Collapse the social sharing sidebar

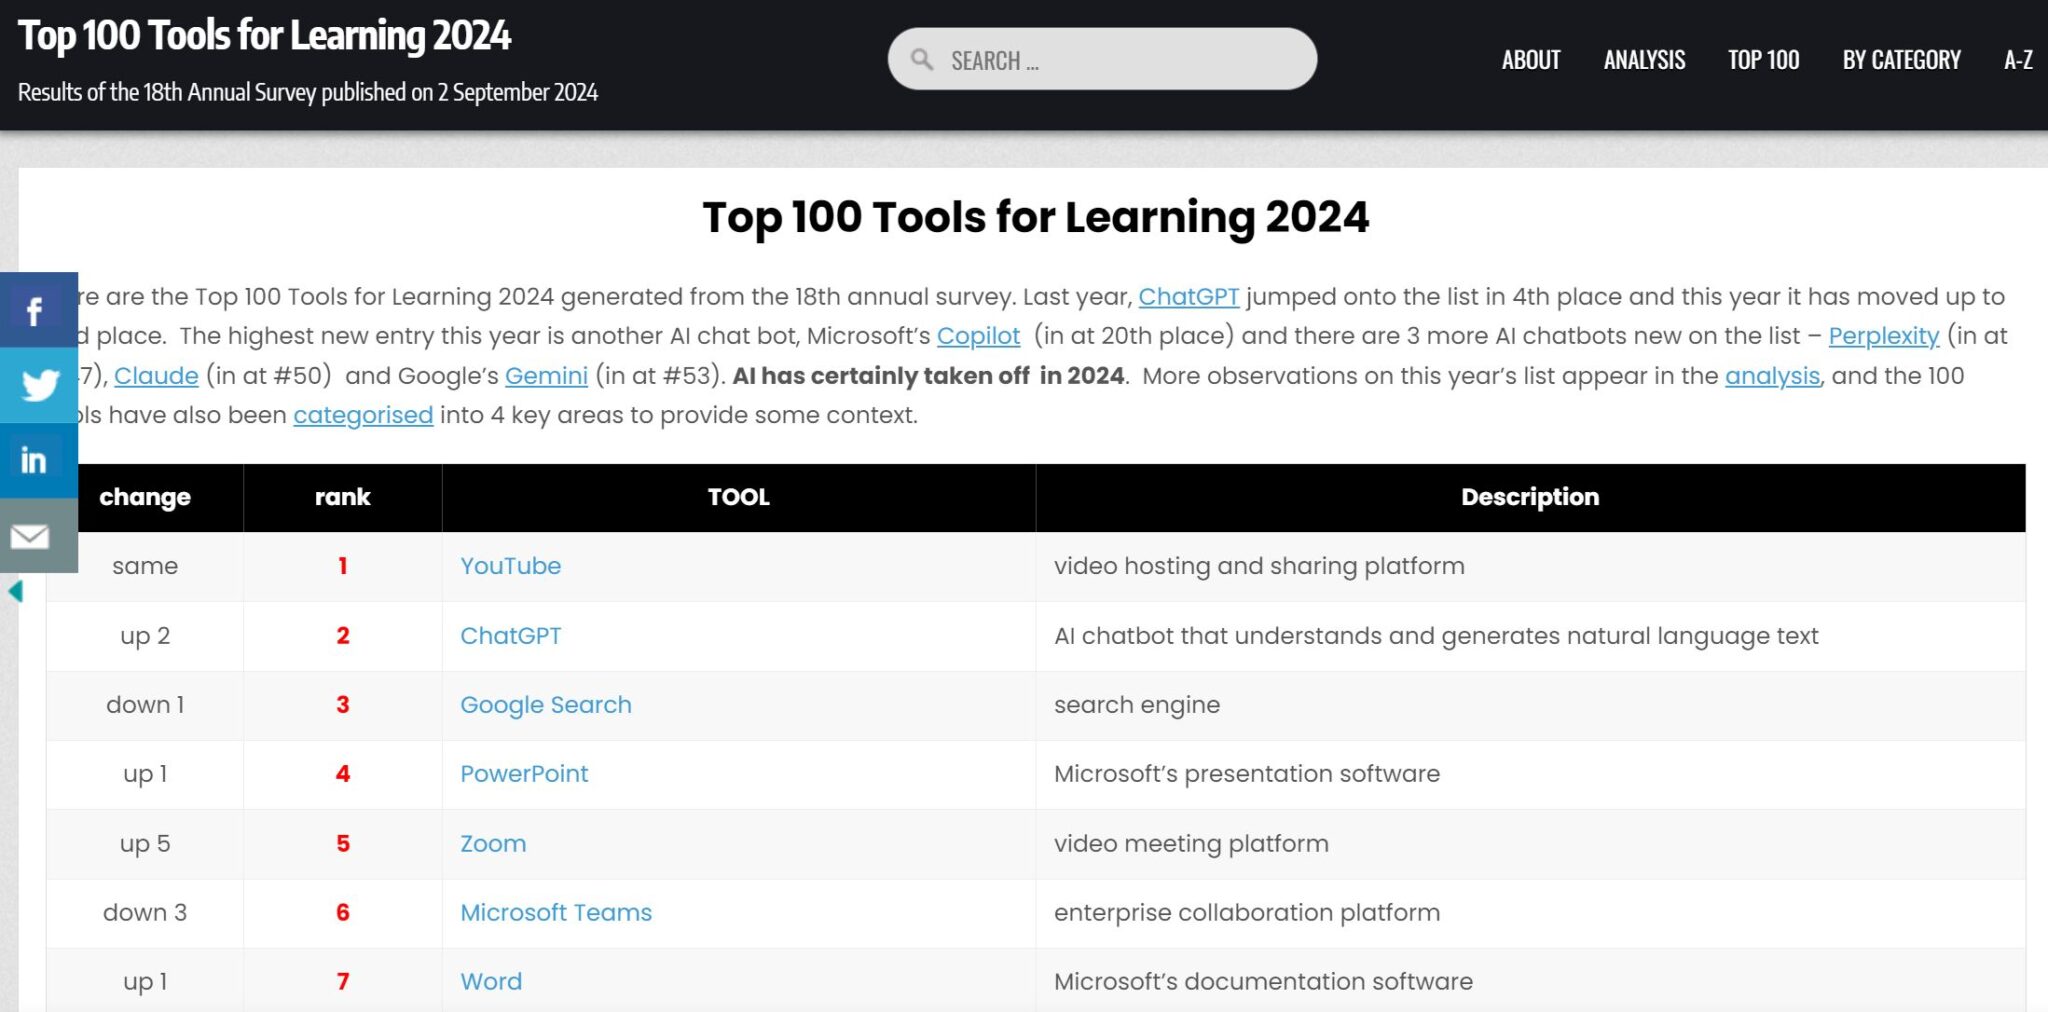point(15,591)
